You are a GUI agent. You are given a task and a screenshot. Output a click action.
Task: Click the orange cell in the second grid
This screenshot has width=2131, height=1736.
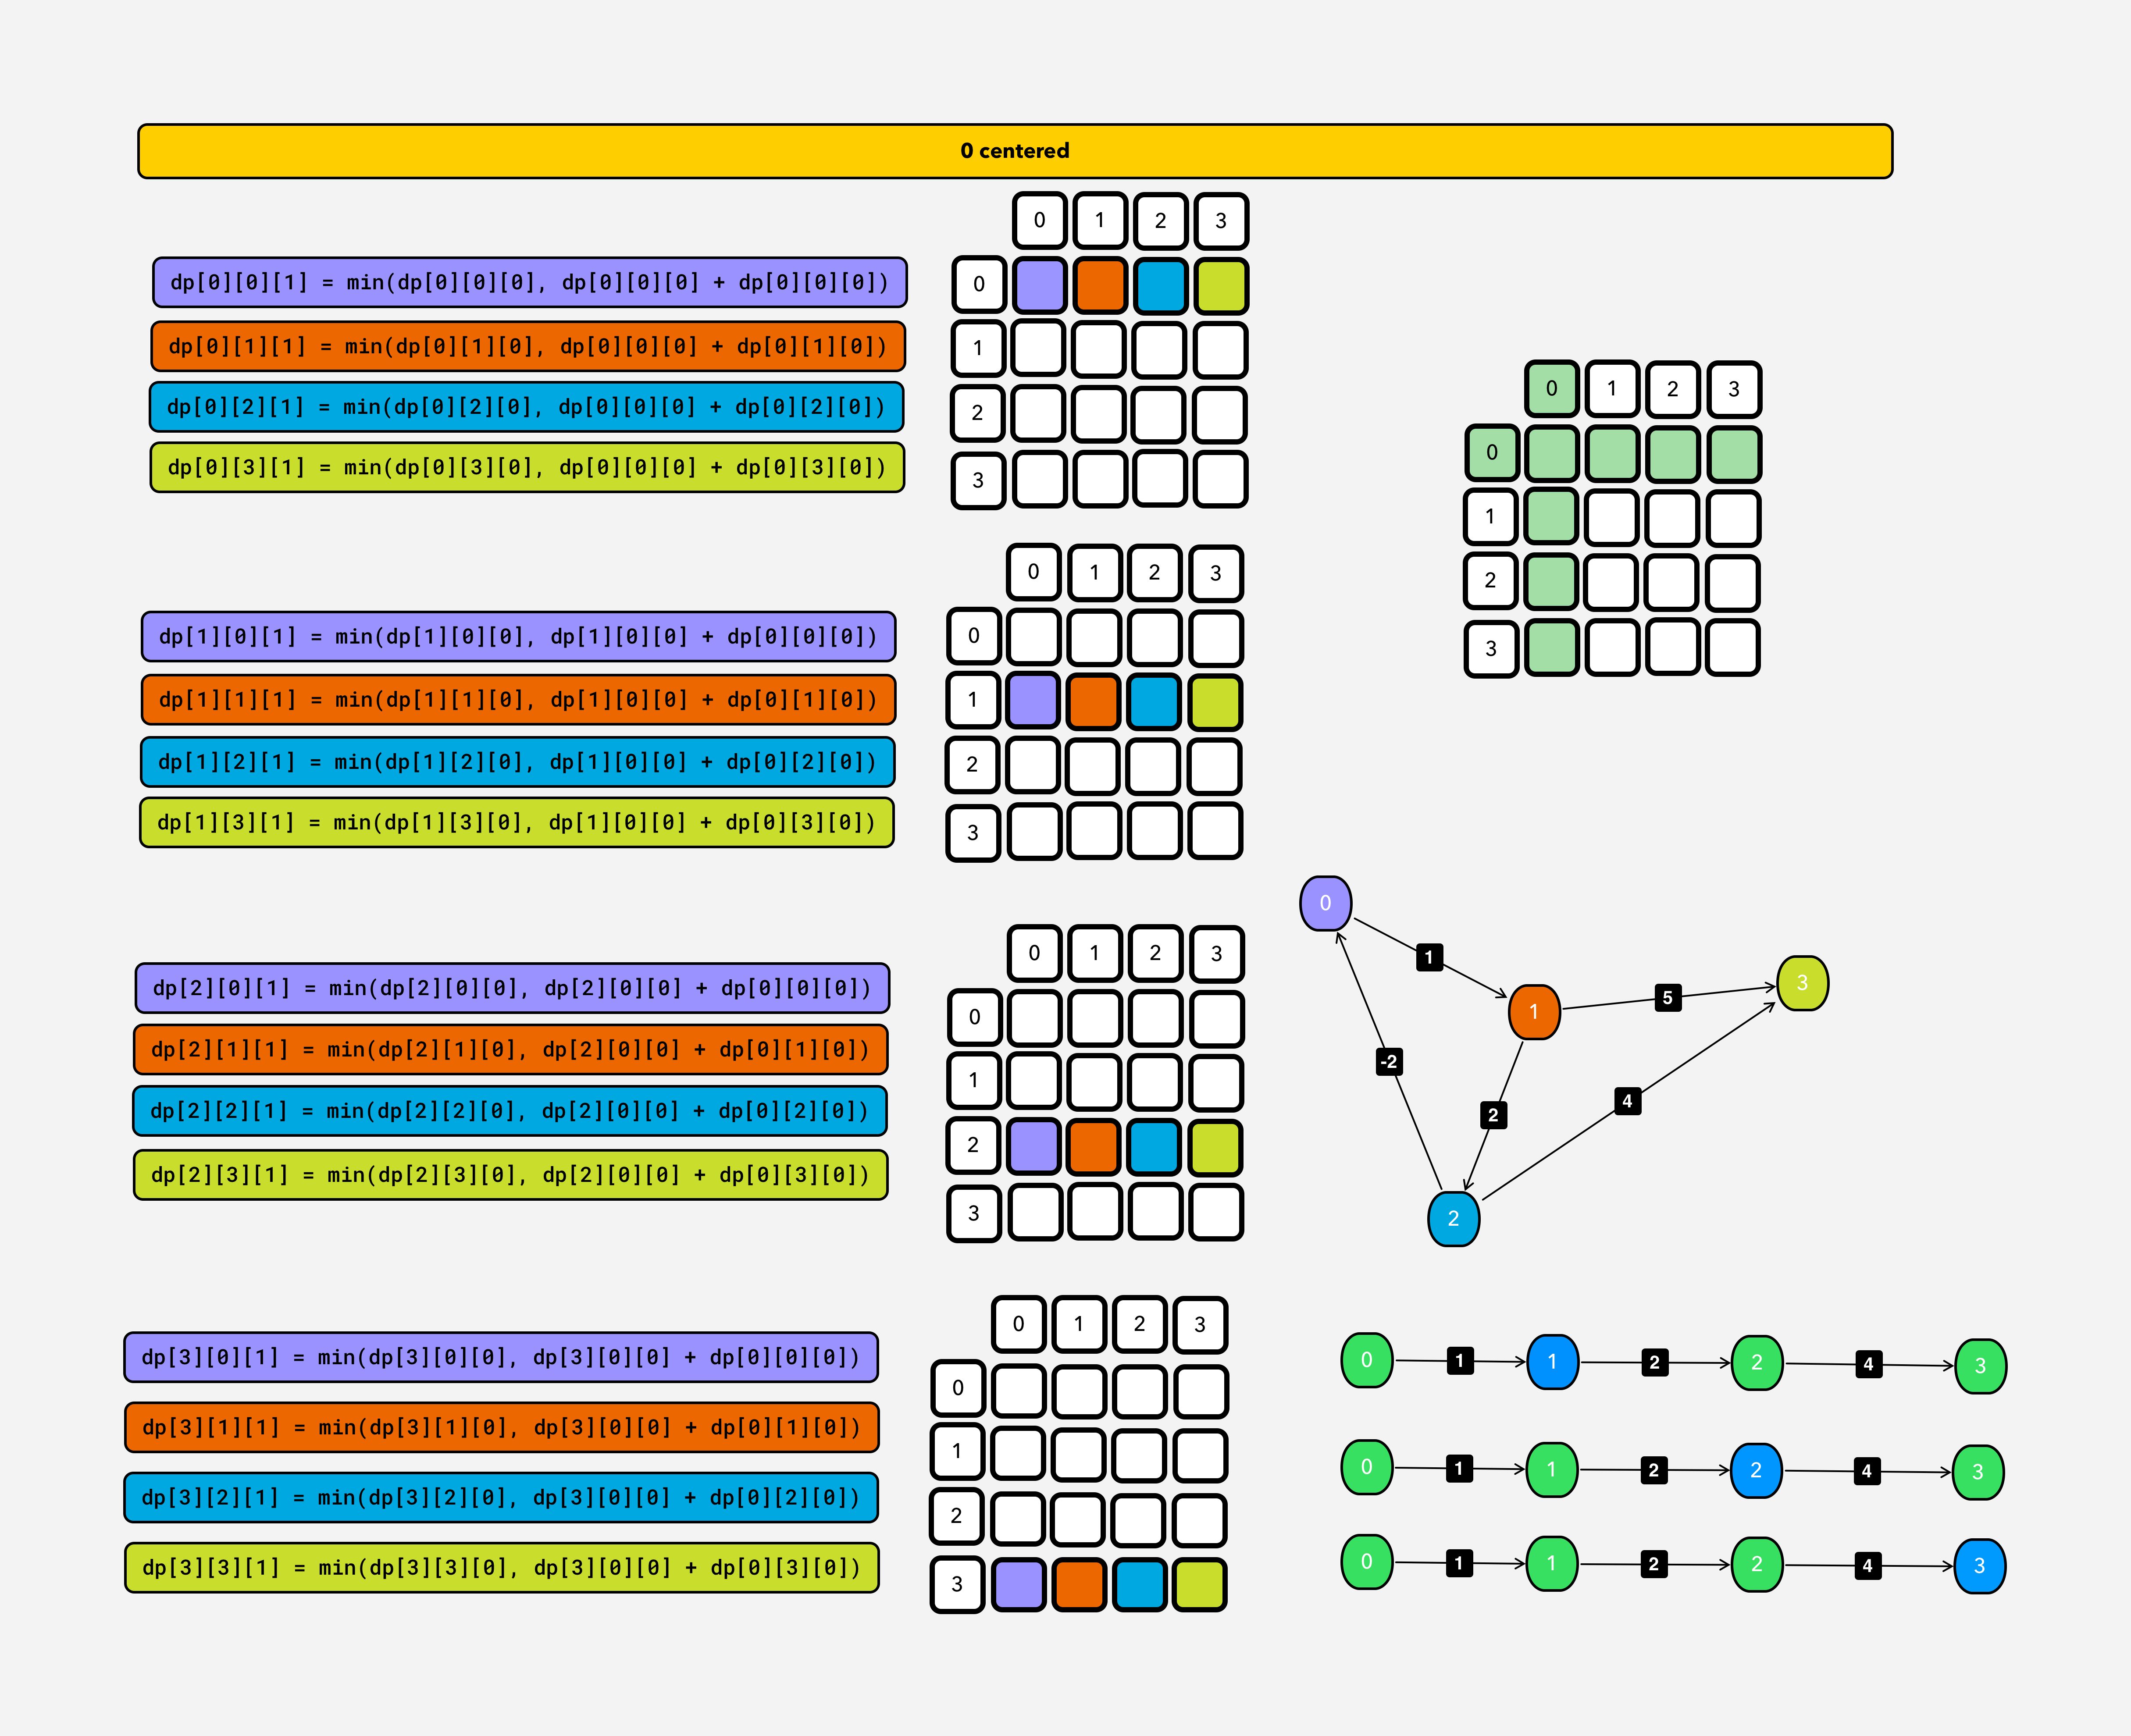1093,700
